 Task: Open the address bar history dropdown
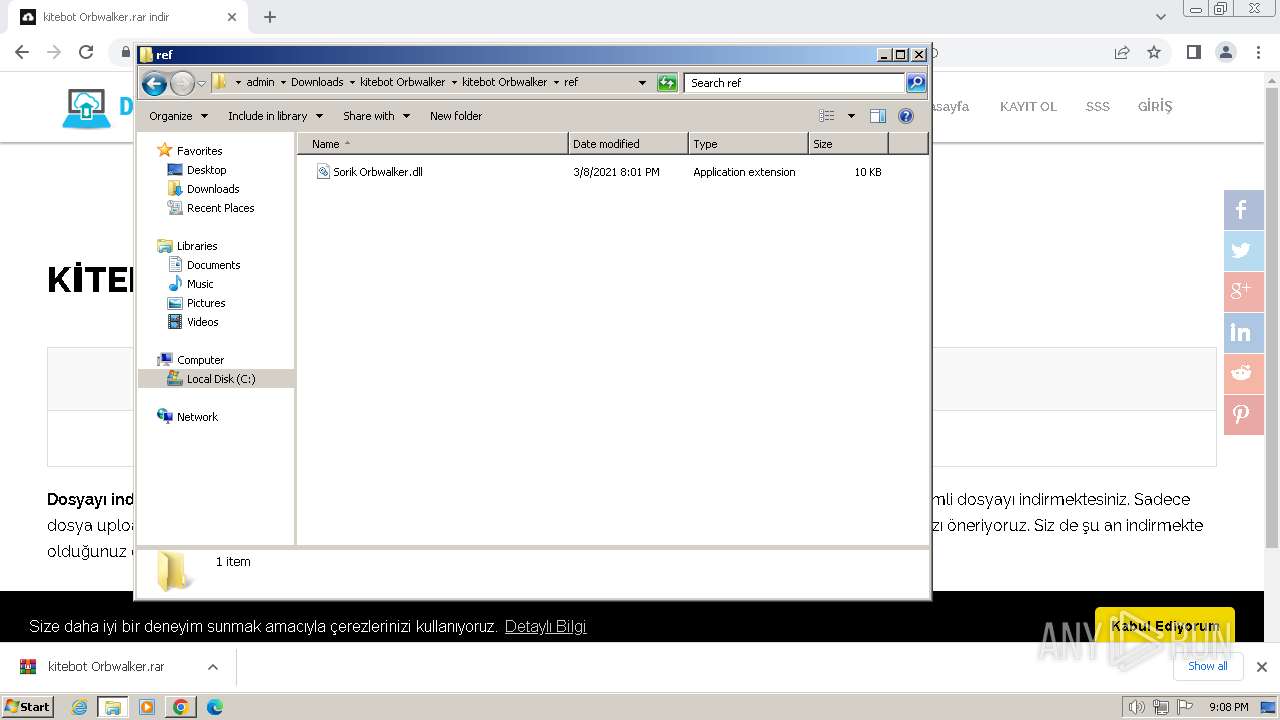[642, 83]
